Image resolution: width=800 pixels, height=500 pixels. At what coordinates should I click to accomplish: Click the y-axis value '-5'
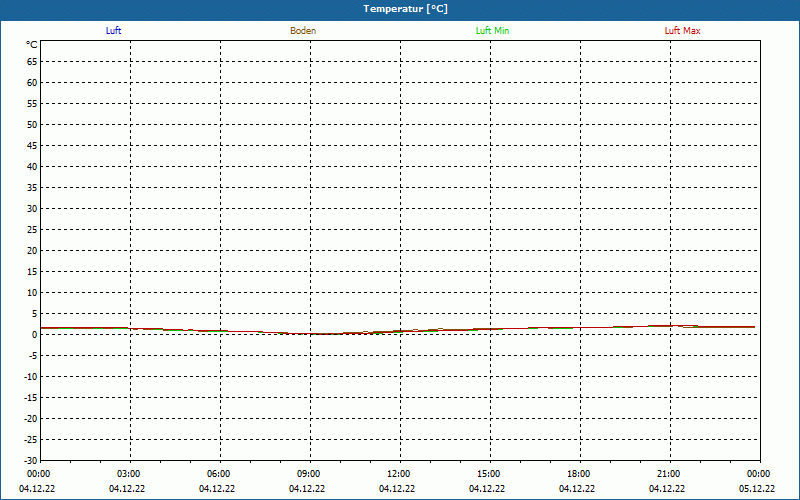pyautogui.click(x=33, y=356)
